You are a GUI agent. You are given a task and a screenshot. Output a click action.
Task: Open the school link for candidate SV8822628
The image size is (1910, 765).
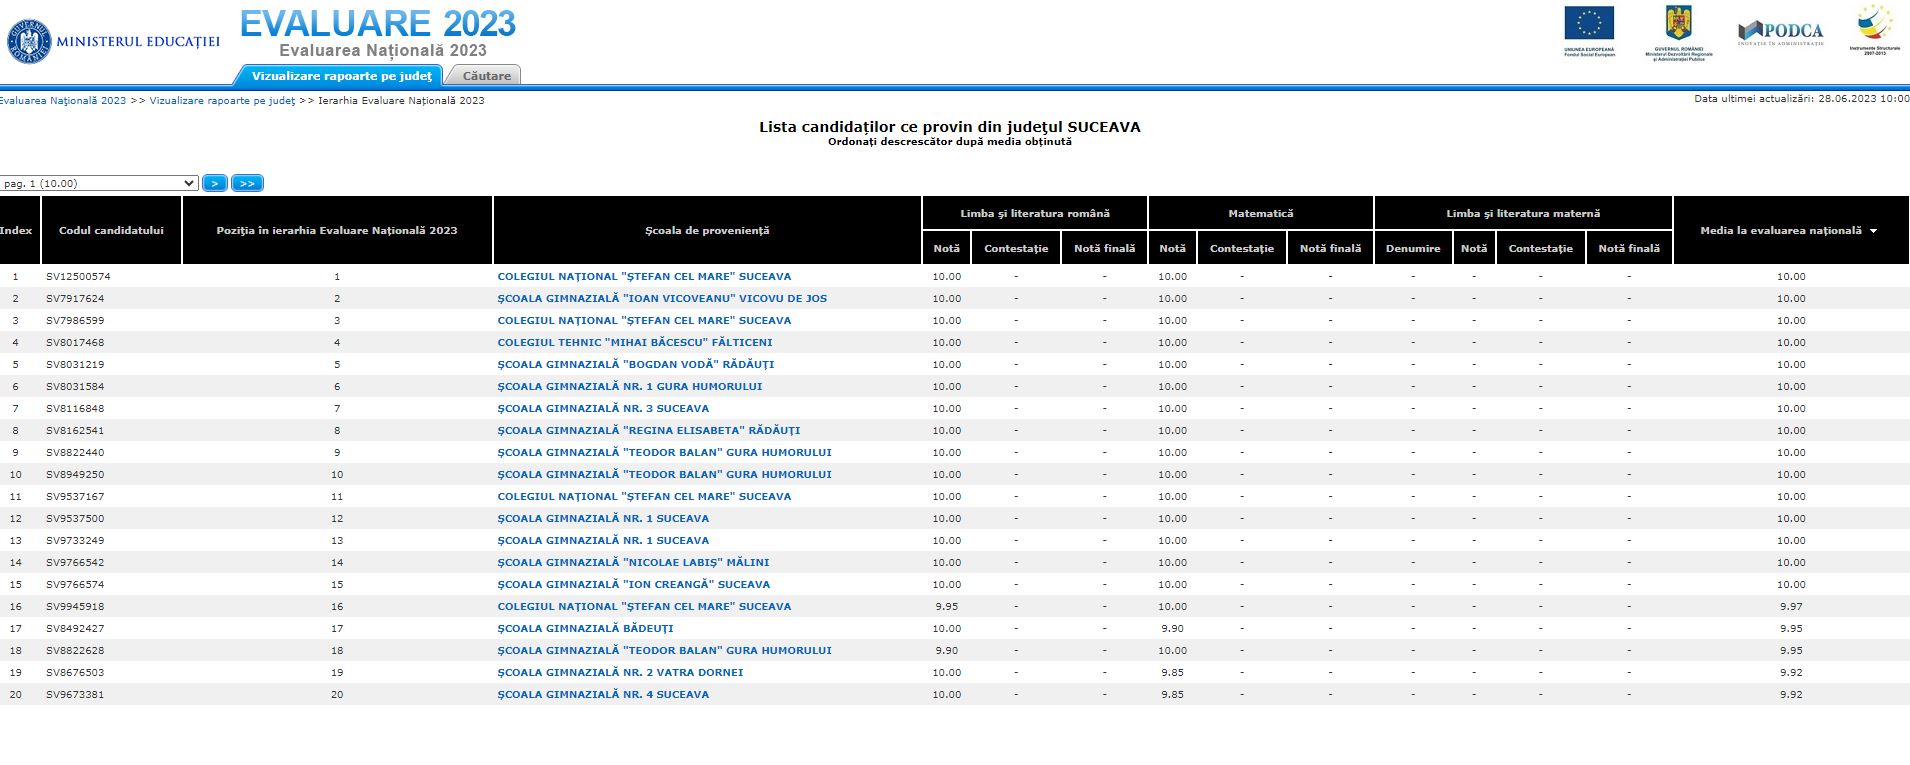tap(665, 650)
